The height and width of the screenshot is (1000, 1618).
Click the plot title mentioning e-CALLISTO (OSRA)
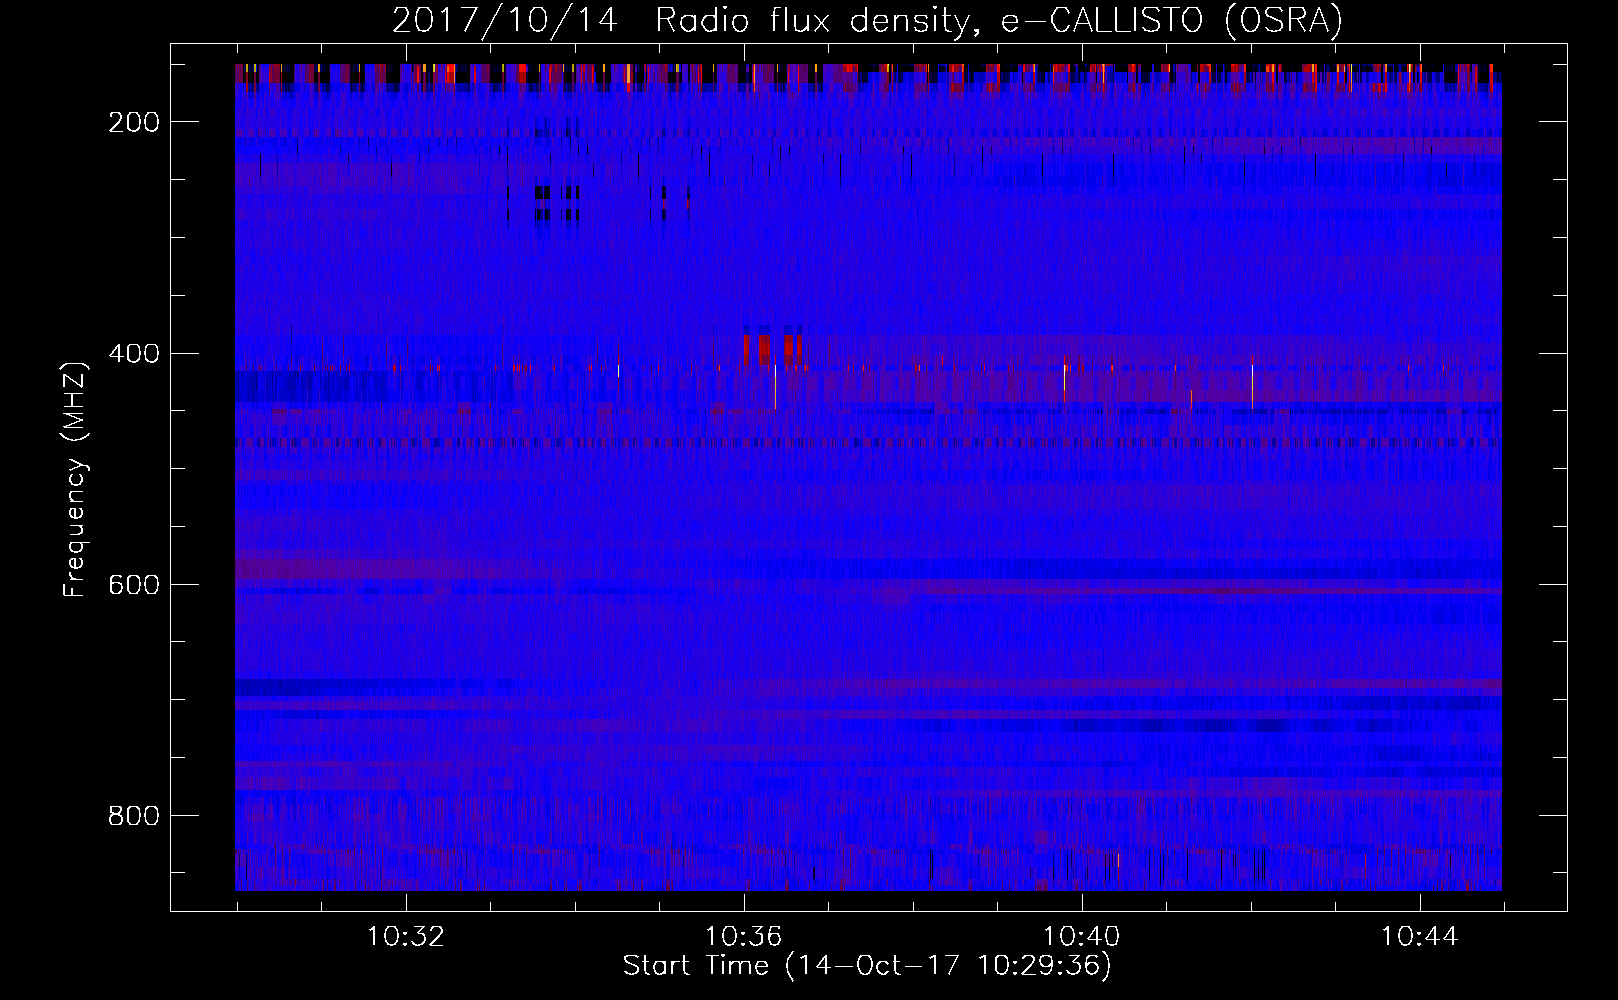(x=867, y=19)
